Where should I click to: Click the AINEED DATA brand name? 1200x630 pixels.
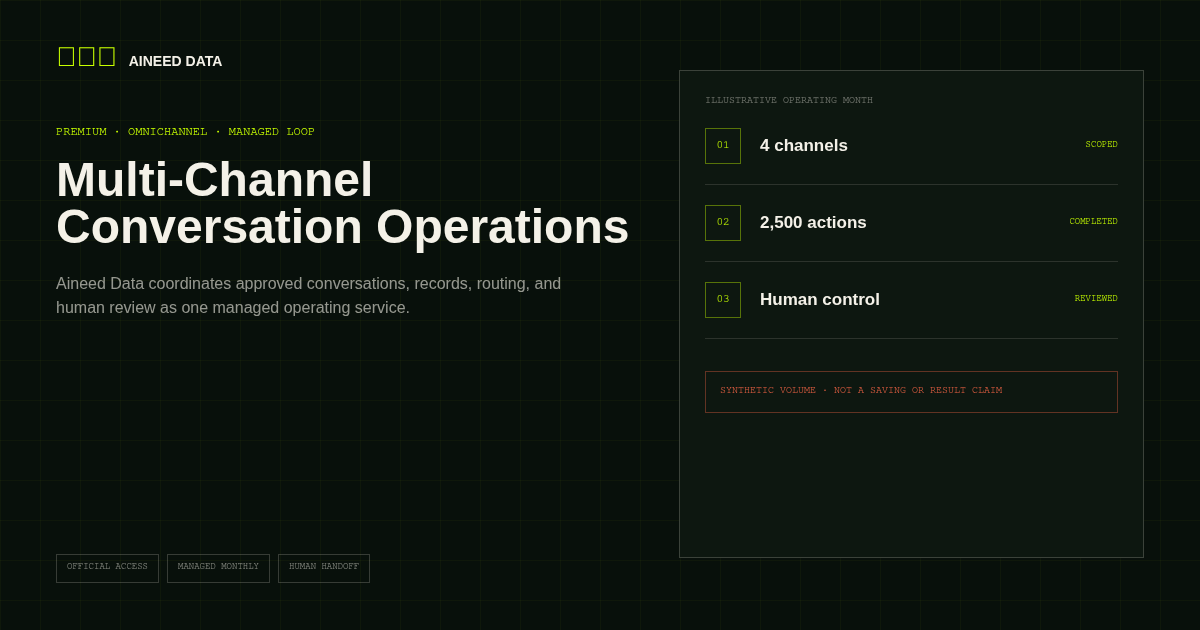tap(175, 61)
